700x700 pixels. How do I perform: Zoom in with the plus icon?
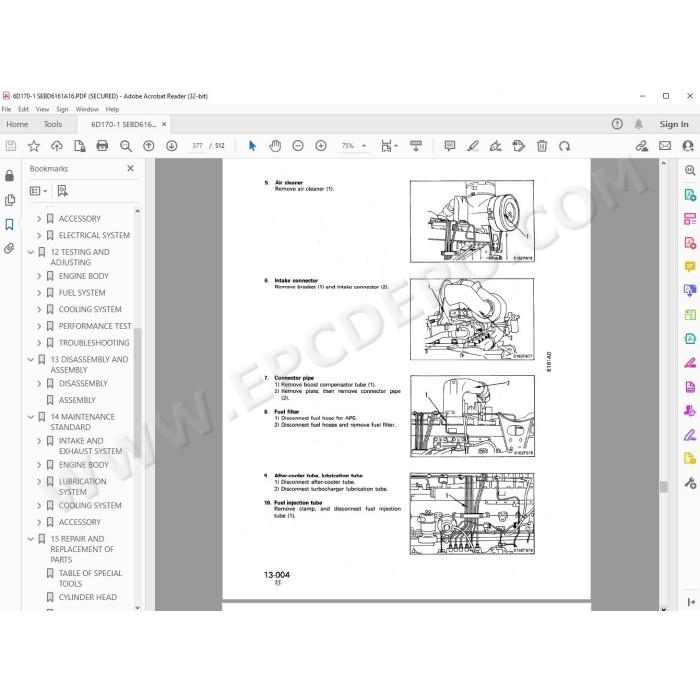(321, 146)
